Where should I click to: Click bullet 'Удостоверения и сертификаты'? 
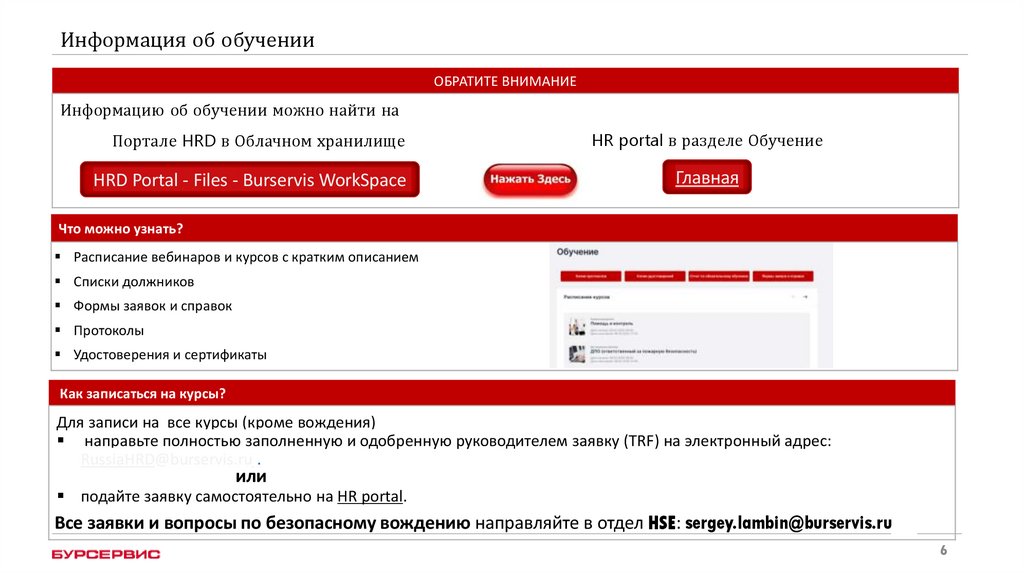(x=170, y=355)
